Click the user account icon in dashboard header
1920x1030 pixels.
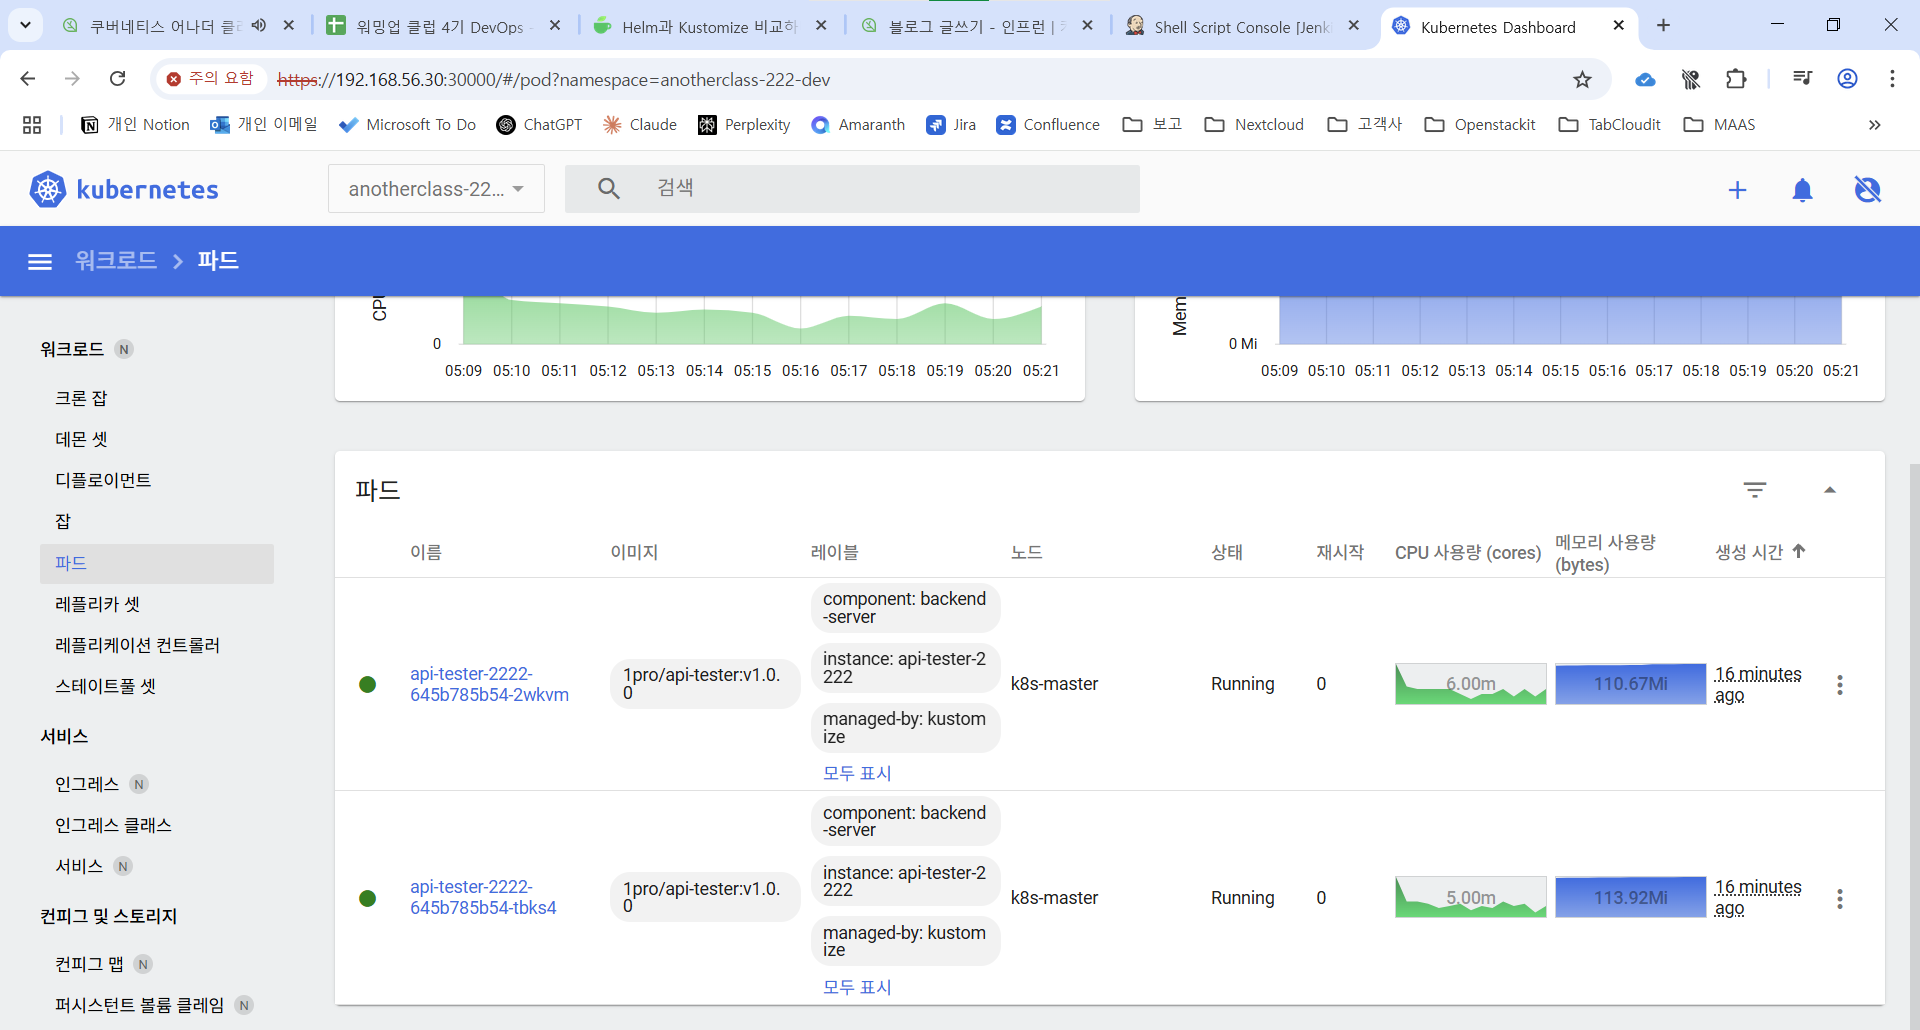click(x=1867, y=190)
